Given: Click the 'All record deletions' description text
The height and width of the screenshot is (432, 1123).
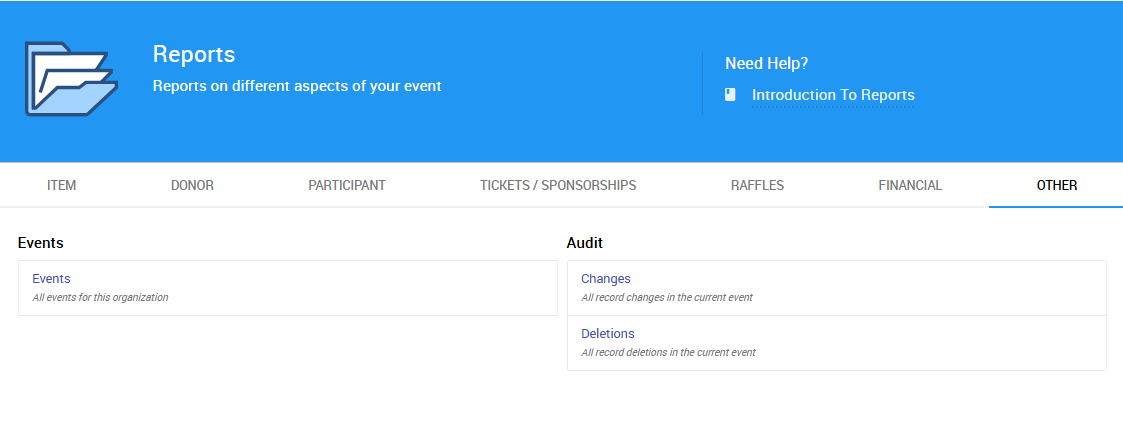Looking at the screenshot, I should pyautogui.click(x=668, y=352).
